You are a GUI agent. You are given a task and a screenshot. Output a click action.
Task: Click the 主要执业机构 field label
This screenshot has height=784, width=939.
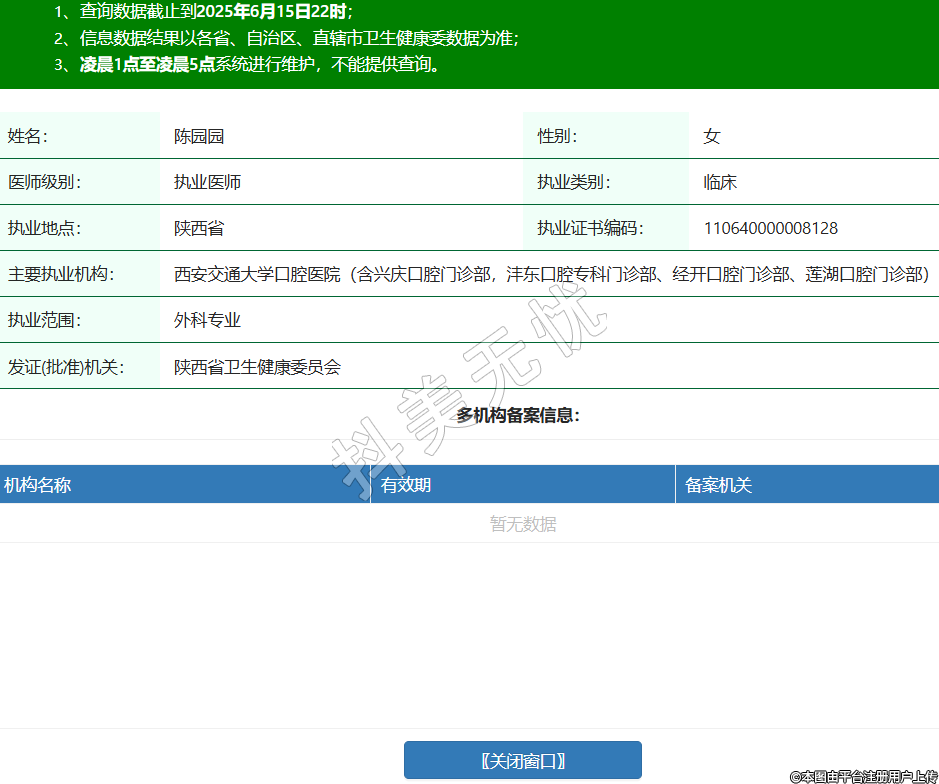61,274
